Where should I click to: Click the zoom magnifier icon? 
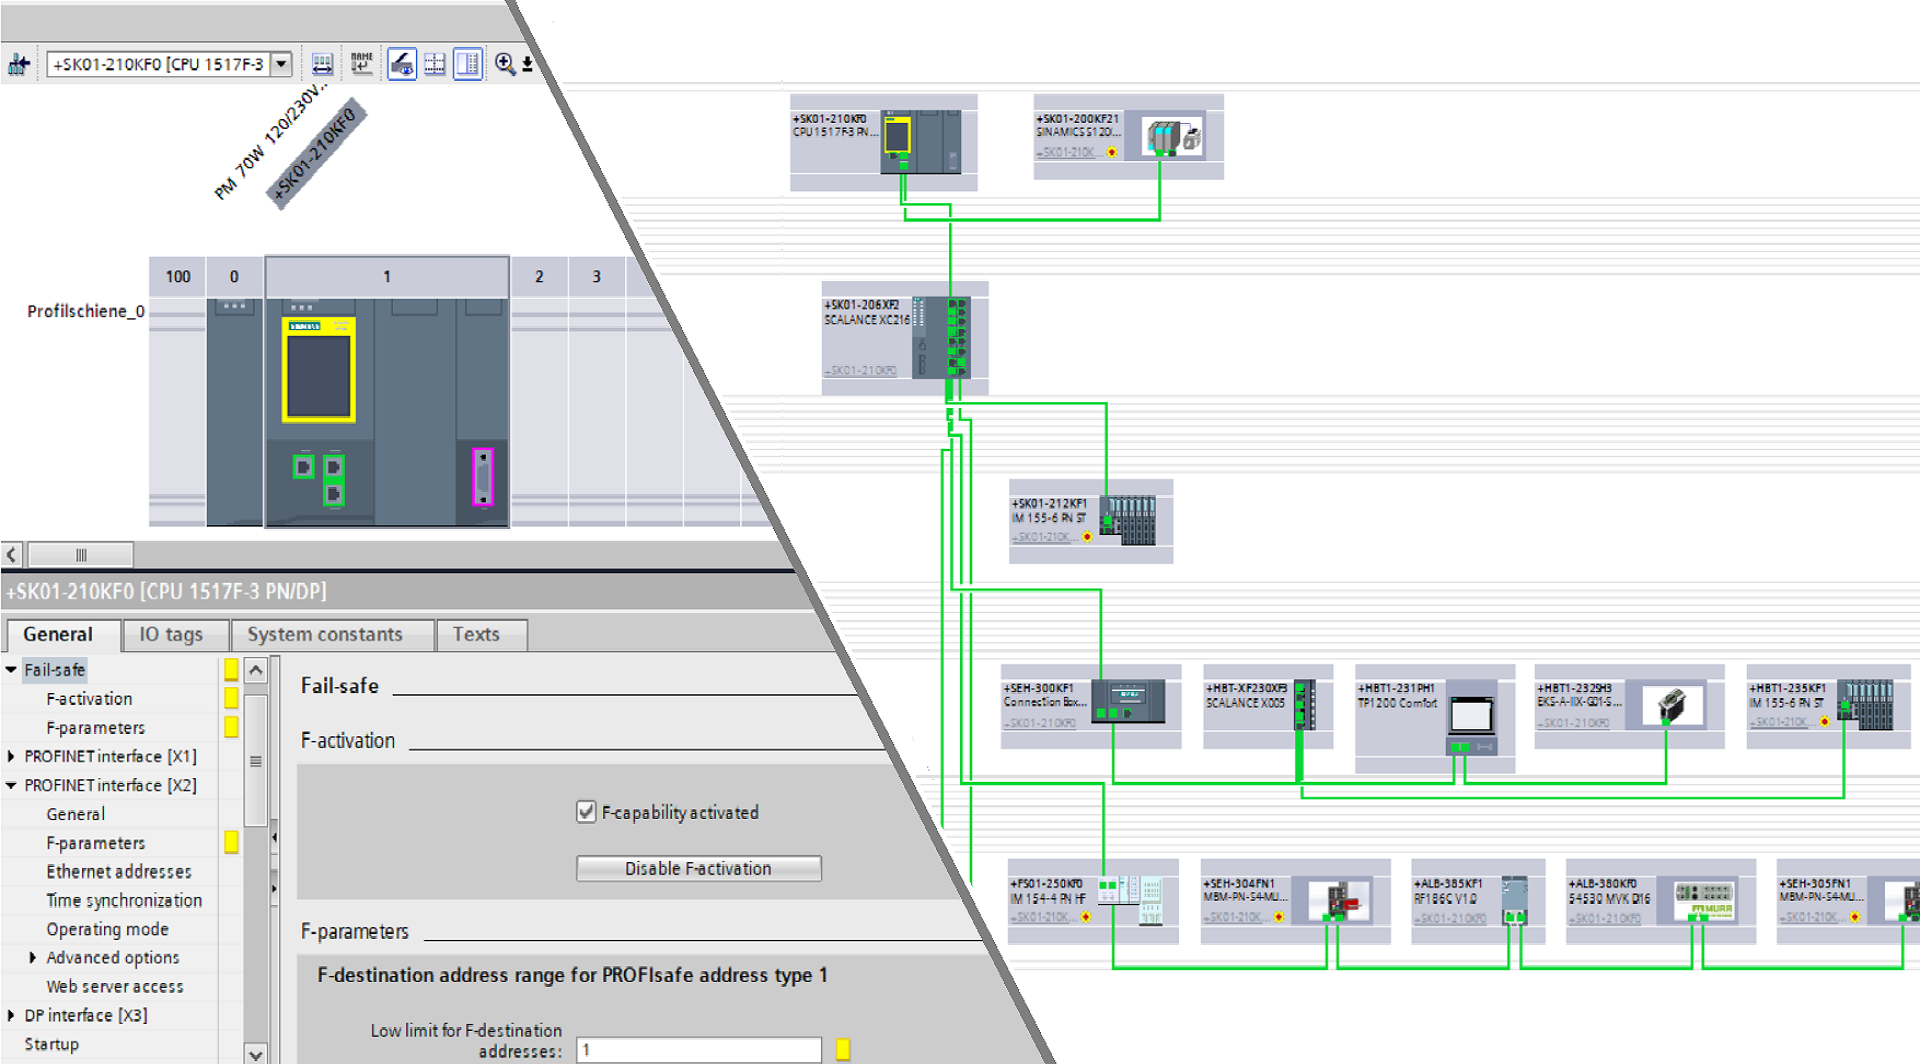pyautogui.click(x=505, y=65)
